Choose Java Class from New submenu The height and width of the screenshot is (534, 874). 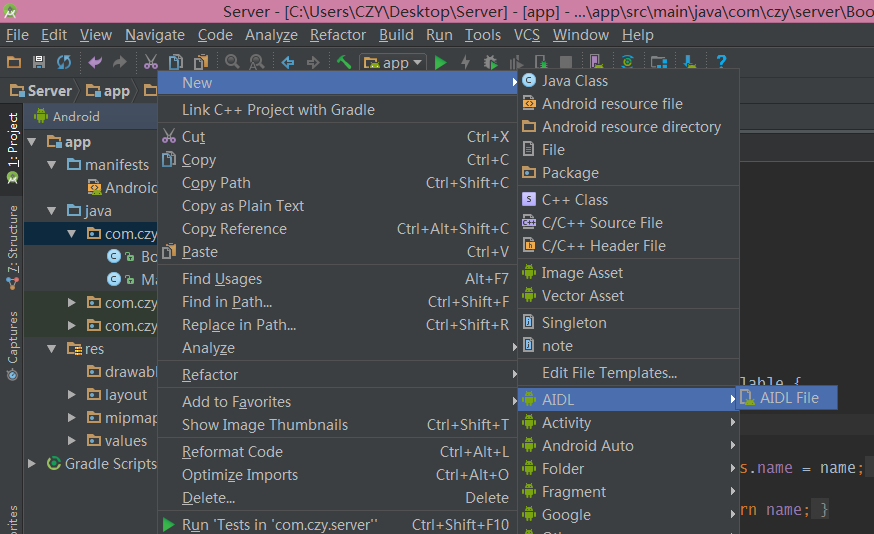pyautogui.click(x=574, y=81)
